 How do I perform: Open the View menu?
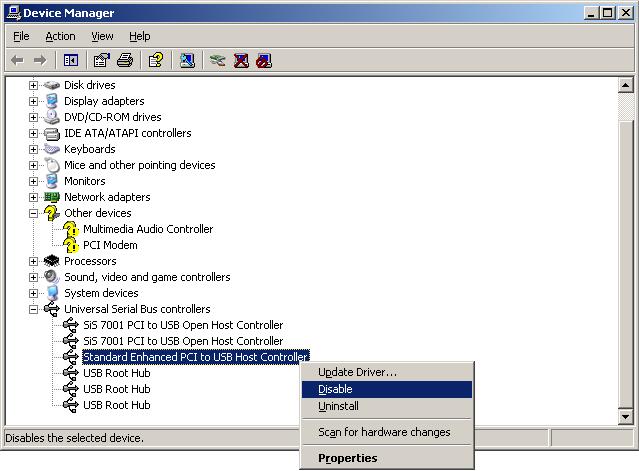point(102,36)
